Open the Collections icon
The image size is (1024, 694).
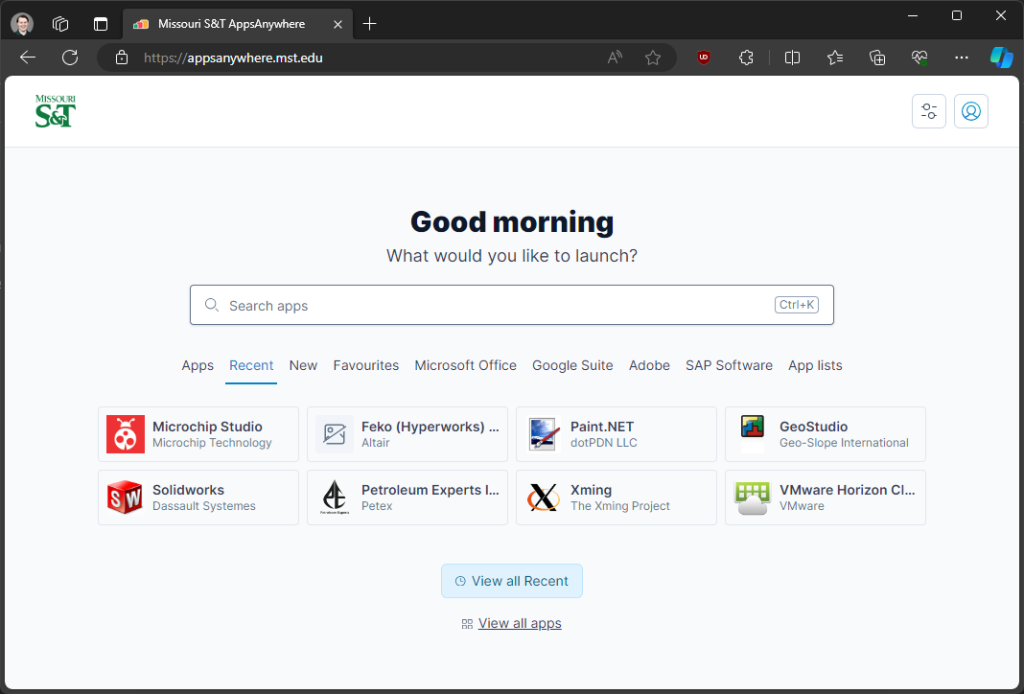tap(877, 57)
